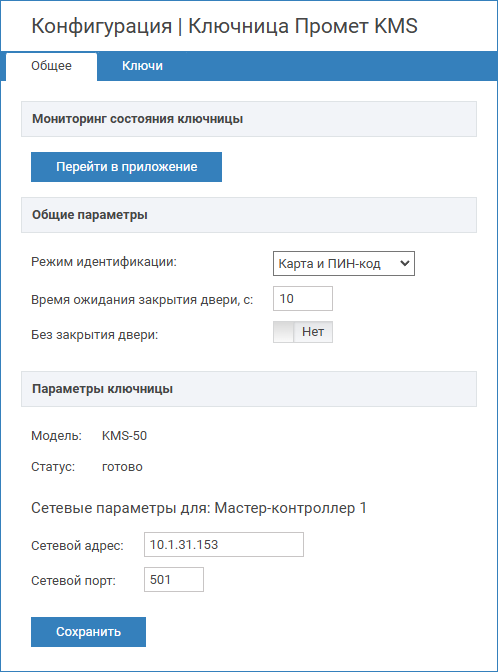498x672 pixels.
Task: Click the Без закрытия двери label text
Action: pyautogui.click(x=94, y=335)
